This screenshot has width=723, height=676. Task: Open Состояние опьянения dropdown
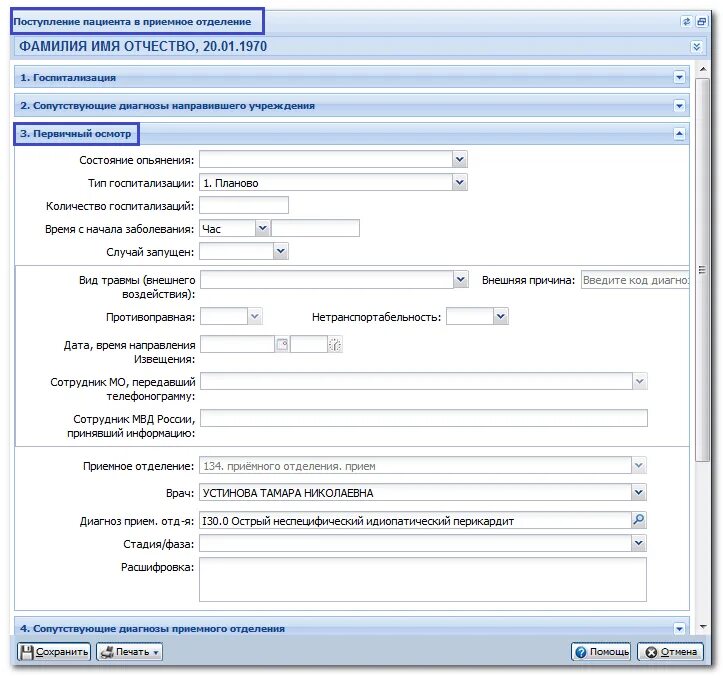459,160
